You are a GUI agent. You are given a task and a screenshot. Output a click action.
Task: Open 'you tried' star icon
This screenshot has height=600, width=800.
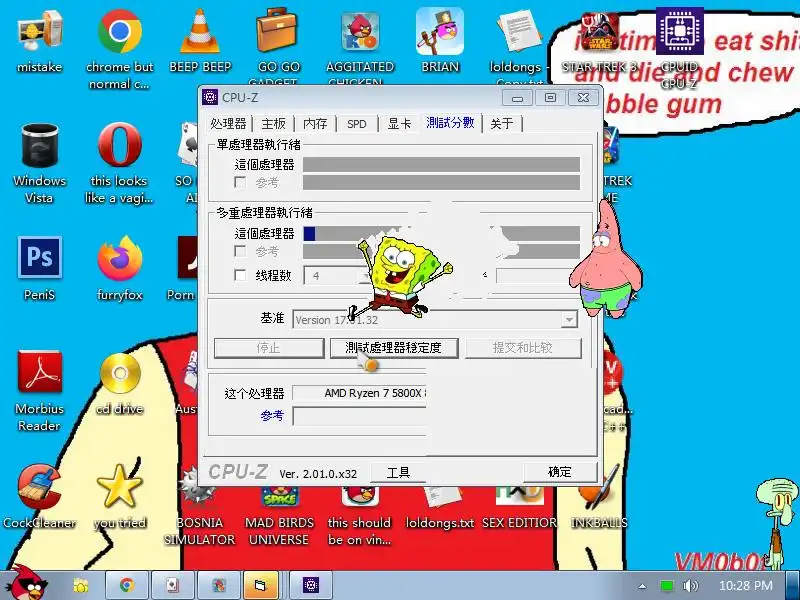[x=120, y=486]
